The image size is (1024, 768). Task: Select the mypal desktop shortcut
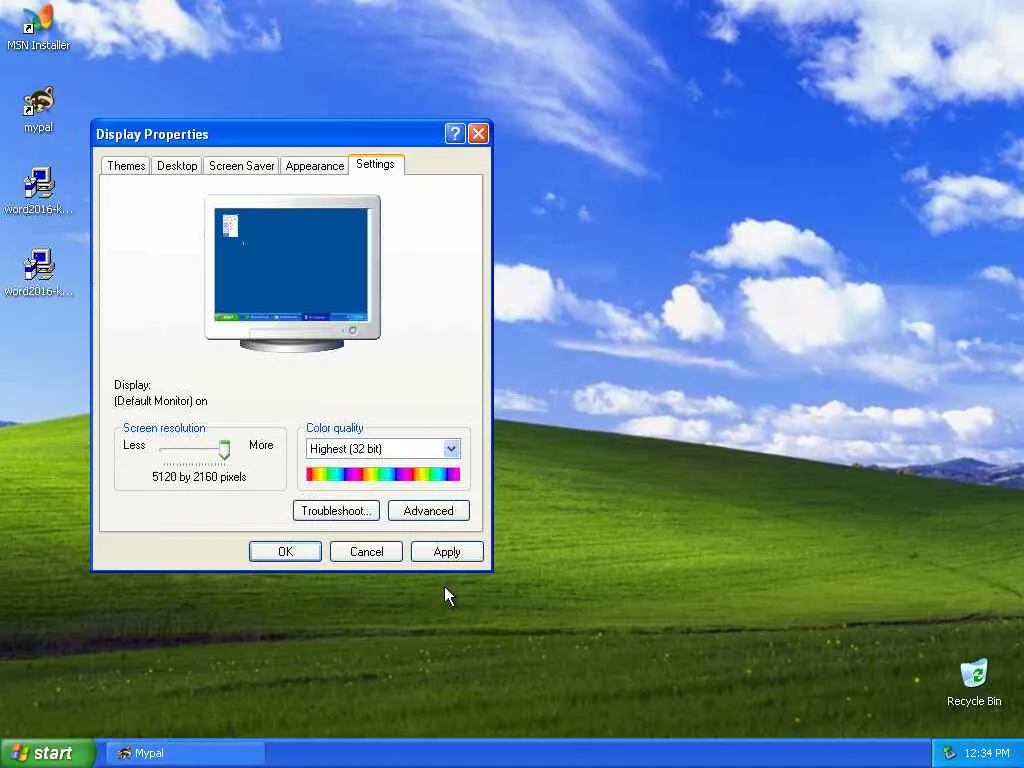38,109
